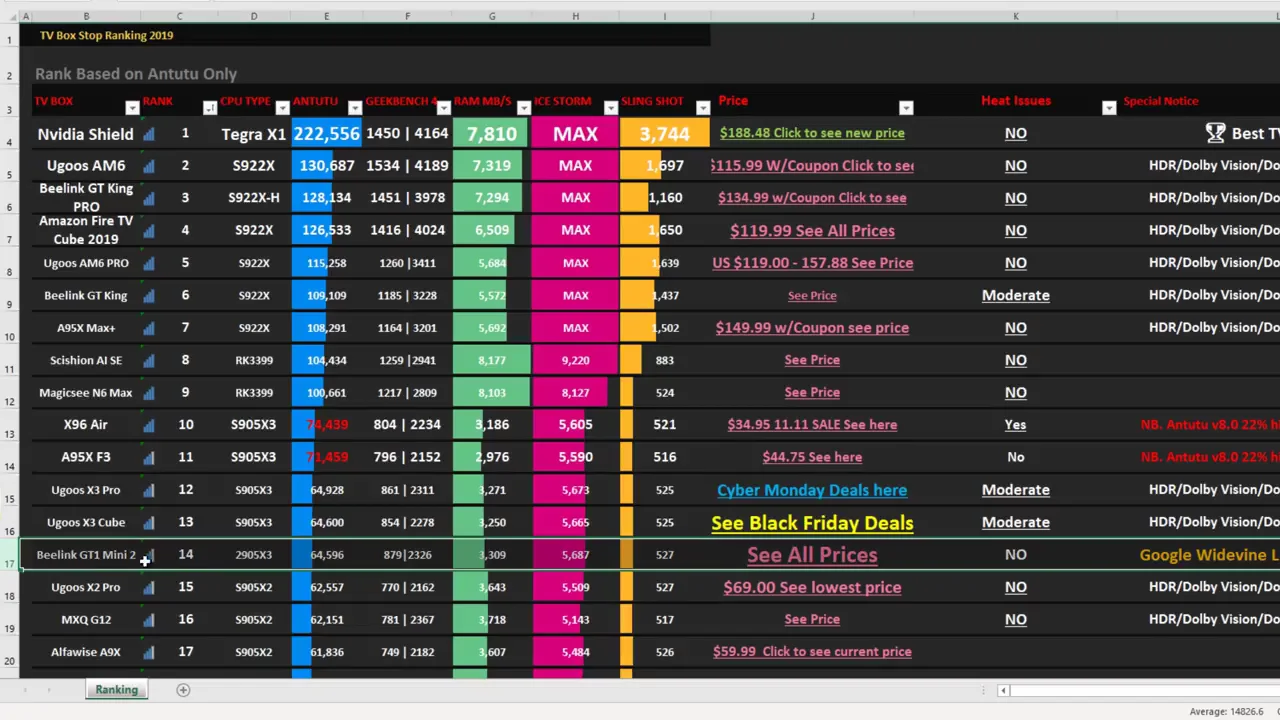
Task: Select the Beelink GT1 Mini 2 cell
Action: 86,555
